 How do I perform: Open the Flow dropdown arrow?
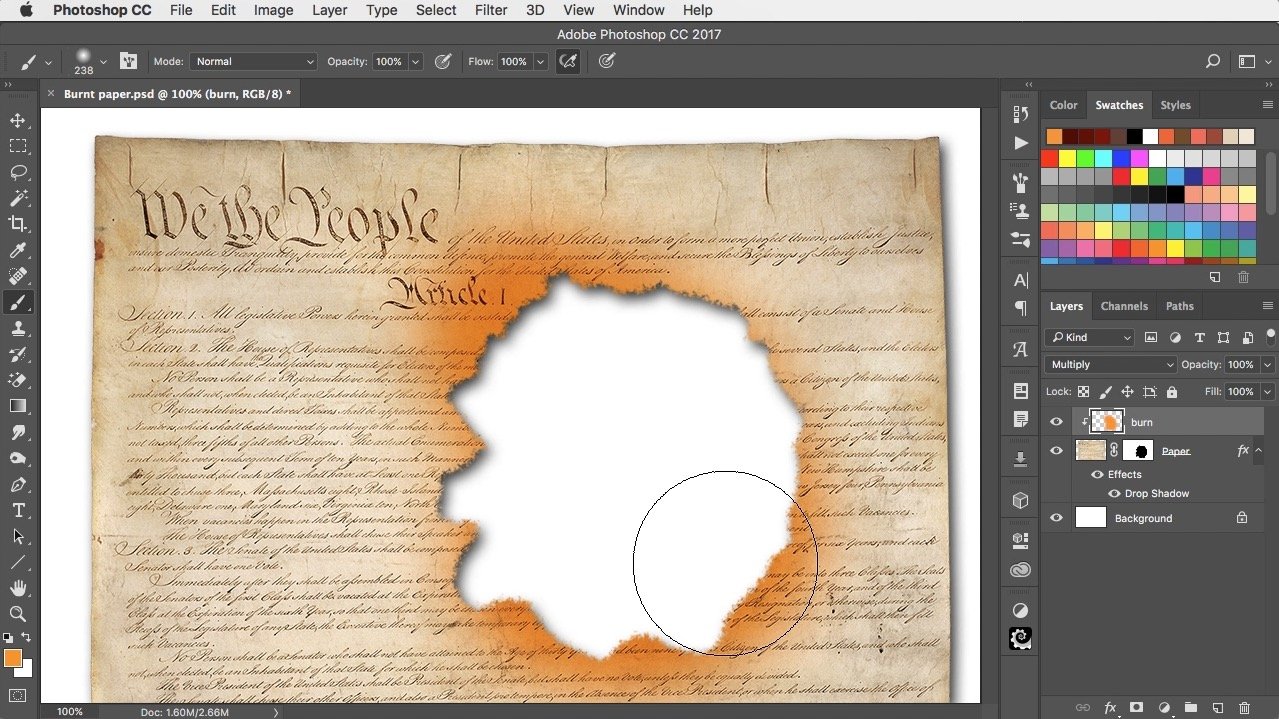(541, 61)
